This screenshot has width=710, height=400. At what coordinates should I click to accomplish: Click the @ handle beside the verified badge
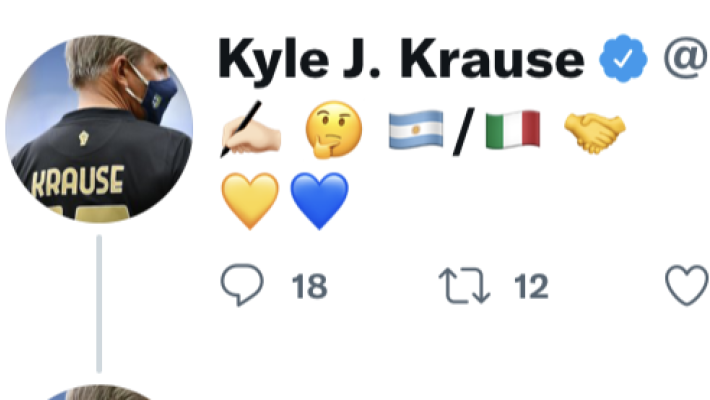pos(686,60)
